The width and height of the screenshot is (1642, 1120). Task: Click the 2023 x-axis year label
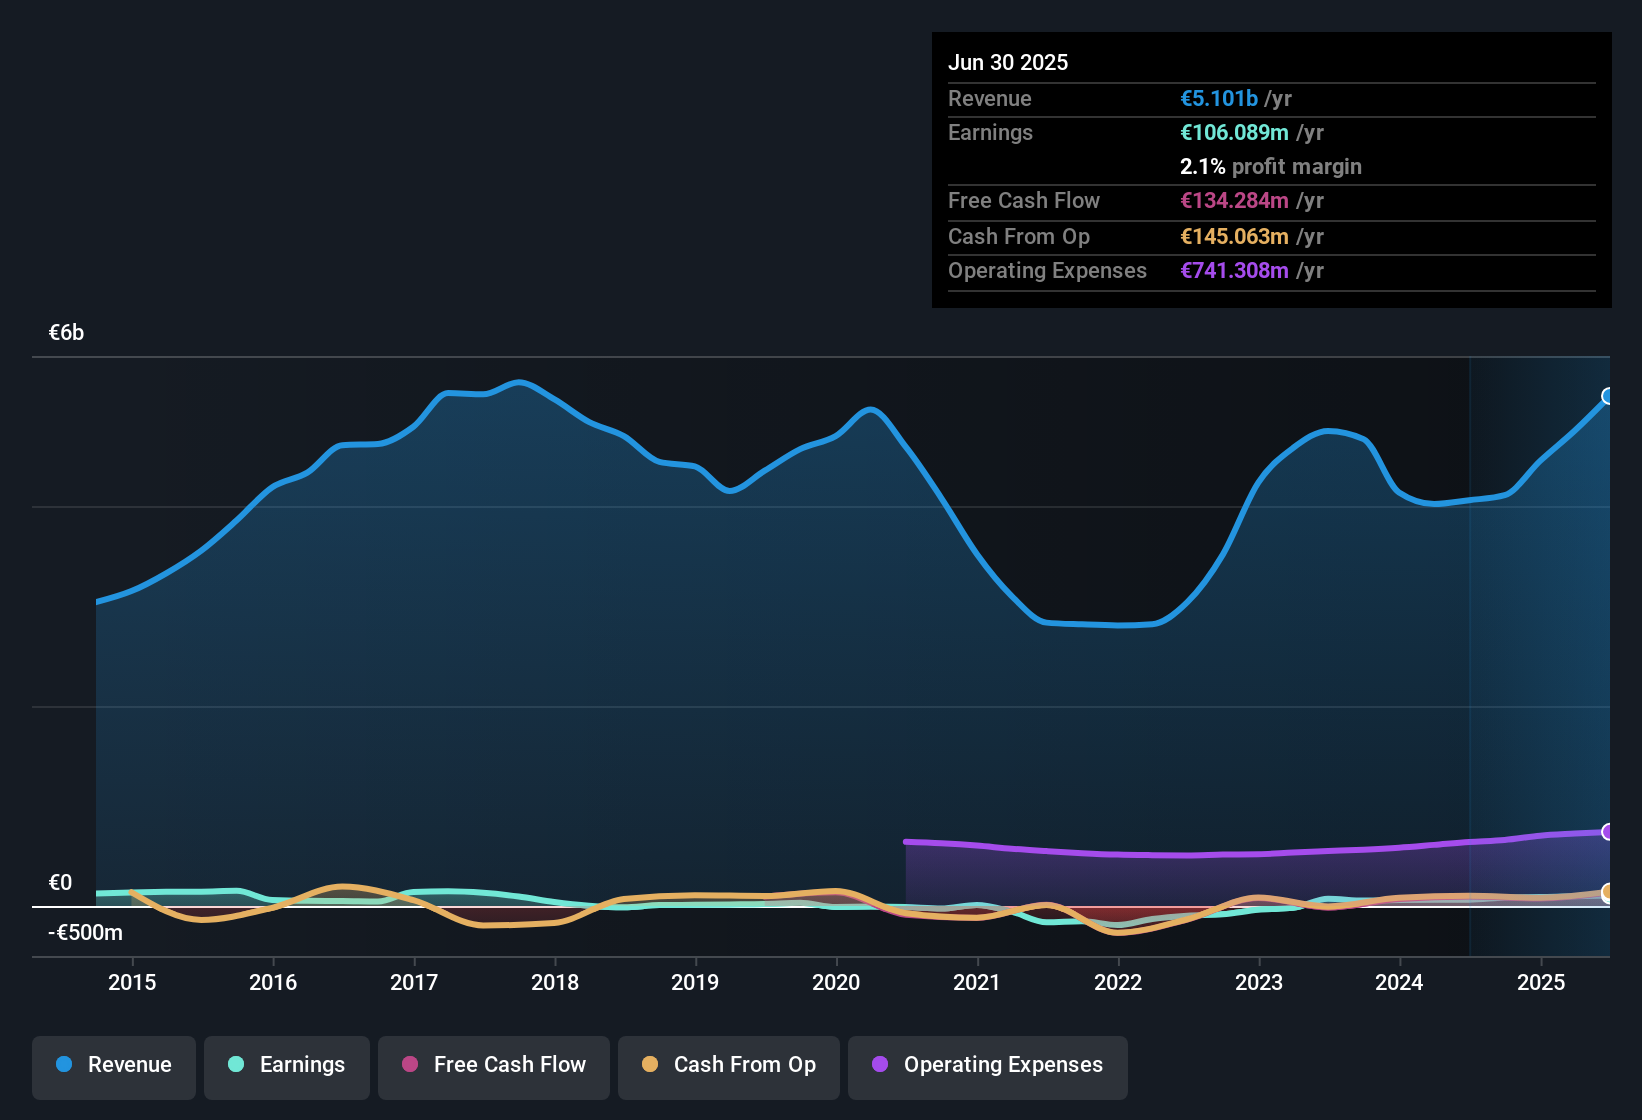tap(1259, 982)
